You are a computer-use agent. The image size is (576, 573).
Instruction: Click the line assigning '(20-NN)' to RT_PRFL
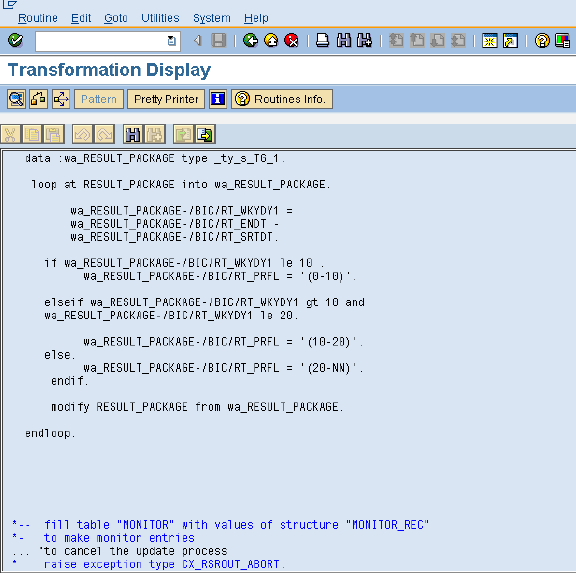pos(223,368)
